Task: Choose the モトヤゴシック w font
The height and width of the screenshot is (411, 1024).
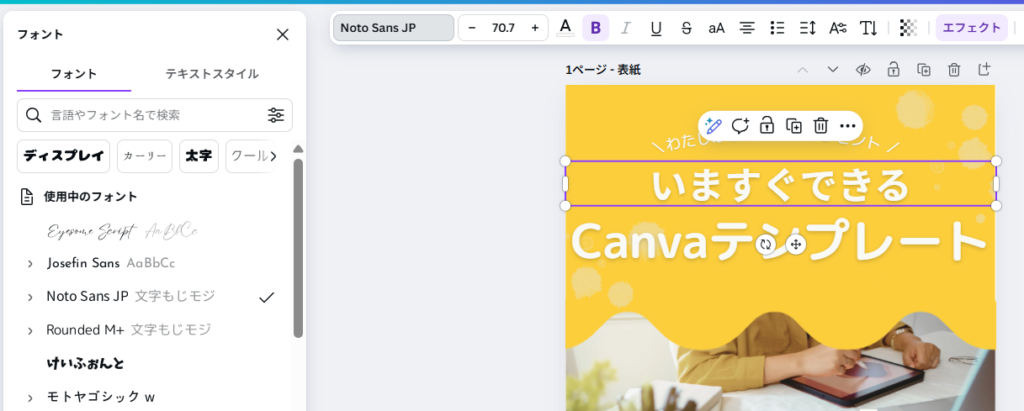Action: [x=101, y=397]
